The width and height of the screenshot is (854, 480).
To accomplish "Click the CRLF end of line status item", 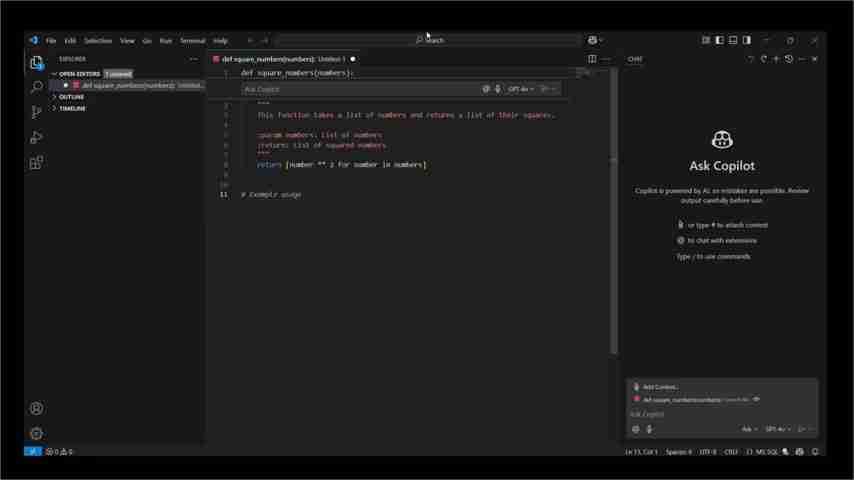I will [x=731, y=452].
